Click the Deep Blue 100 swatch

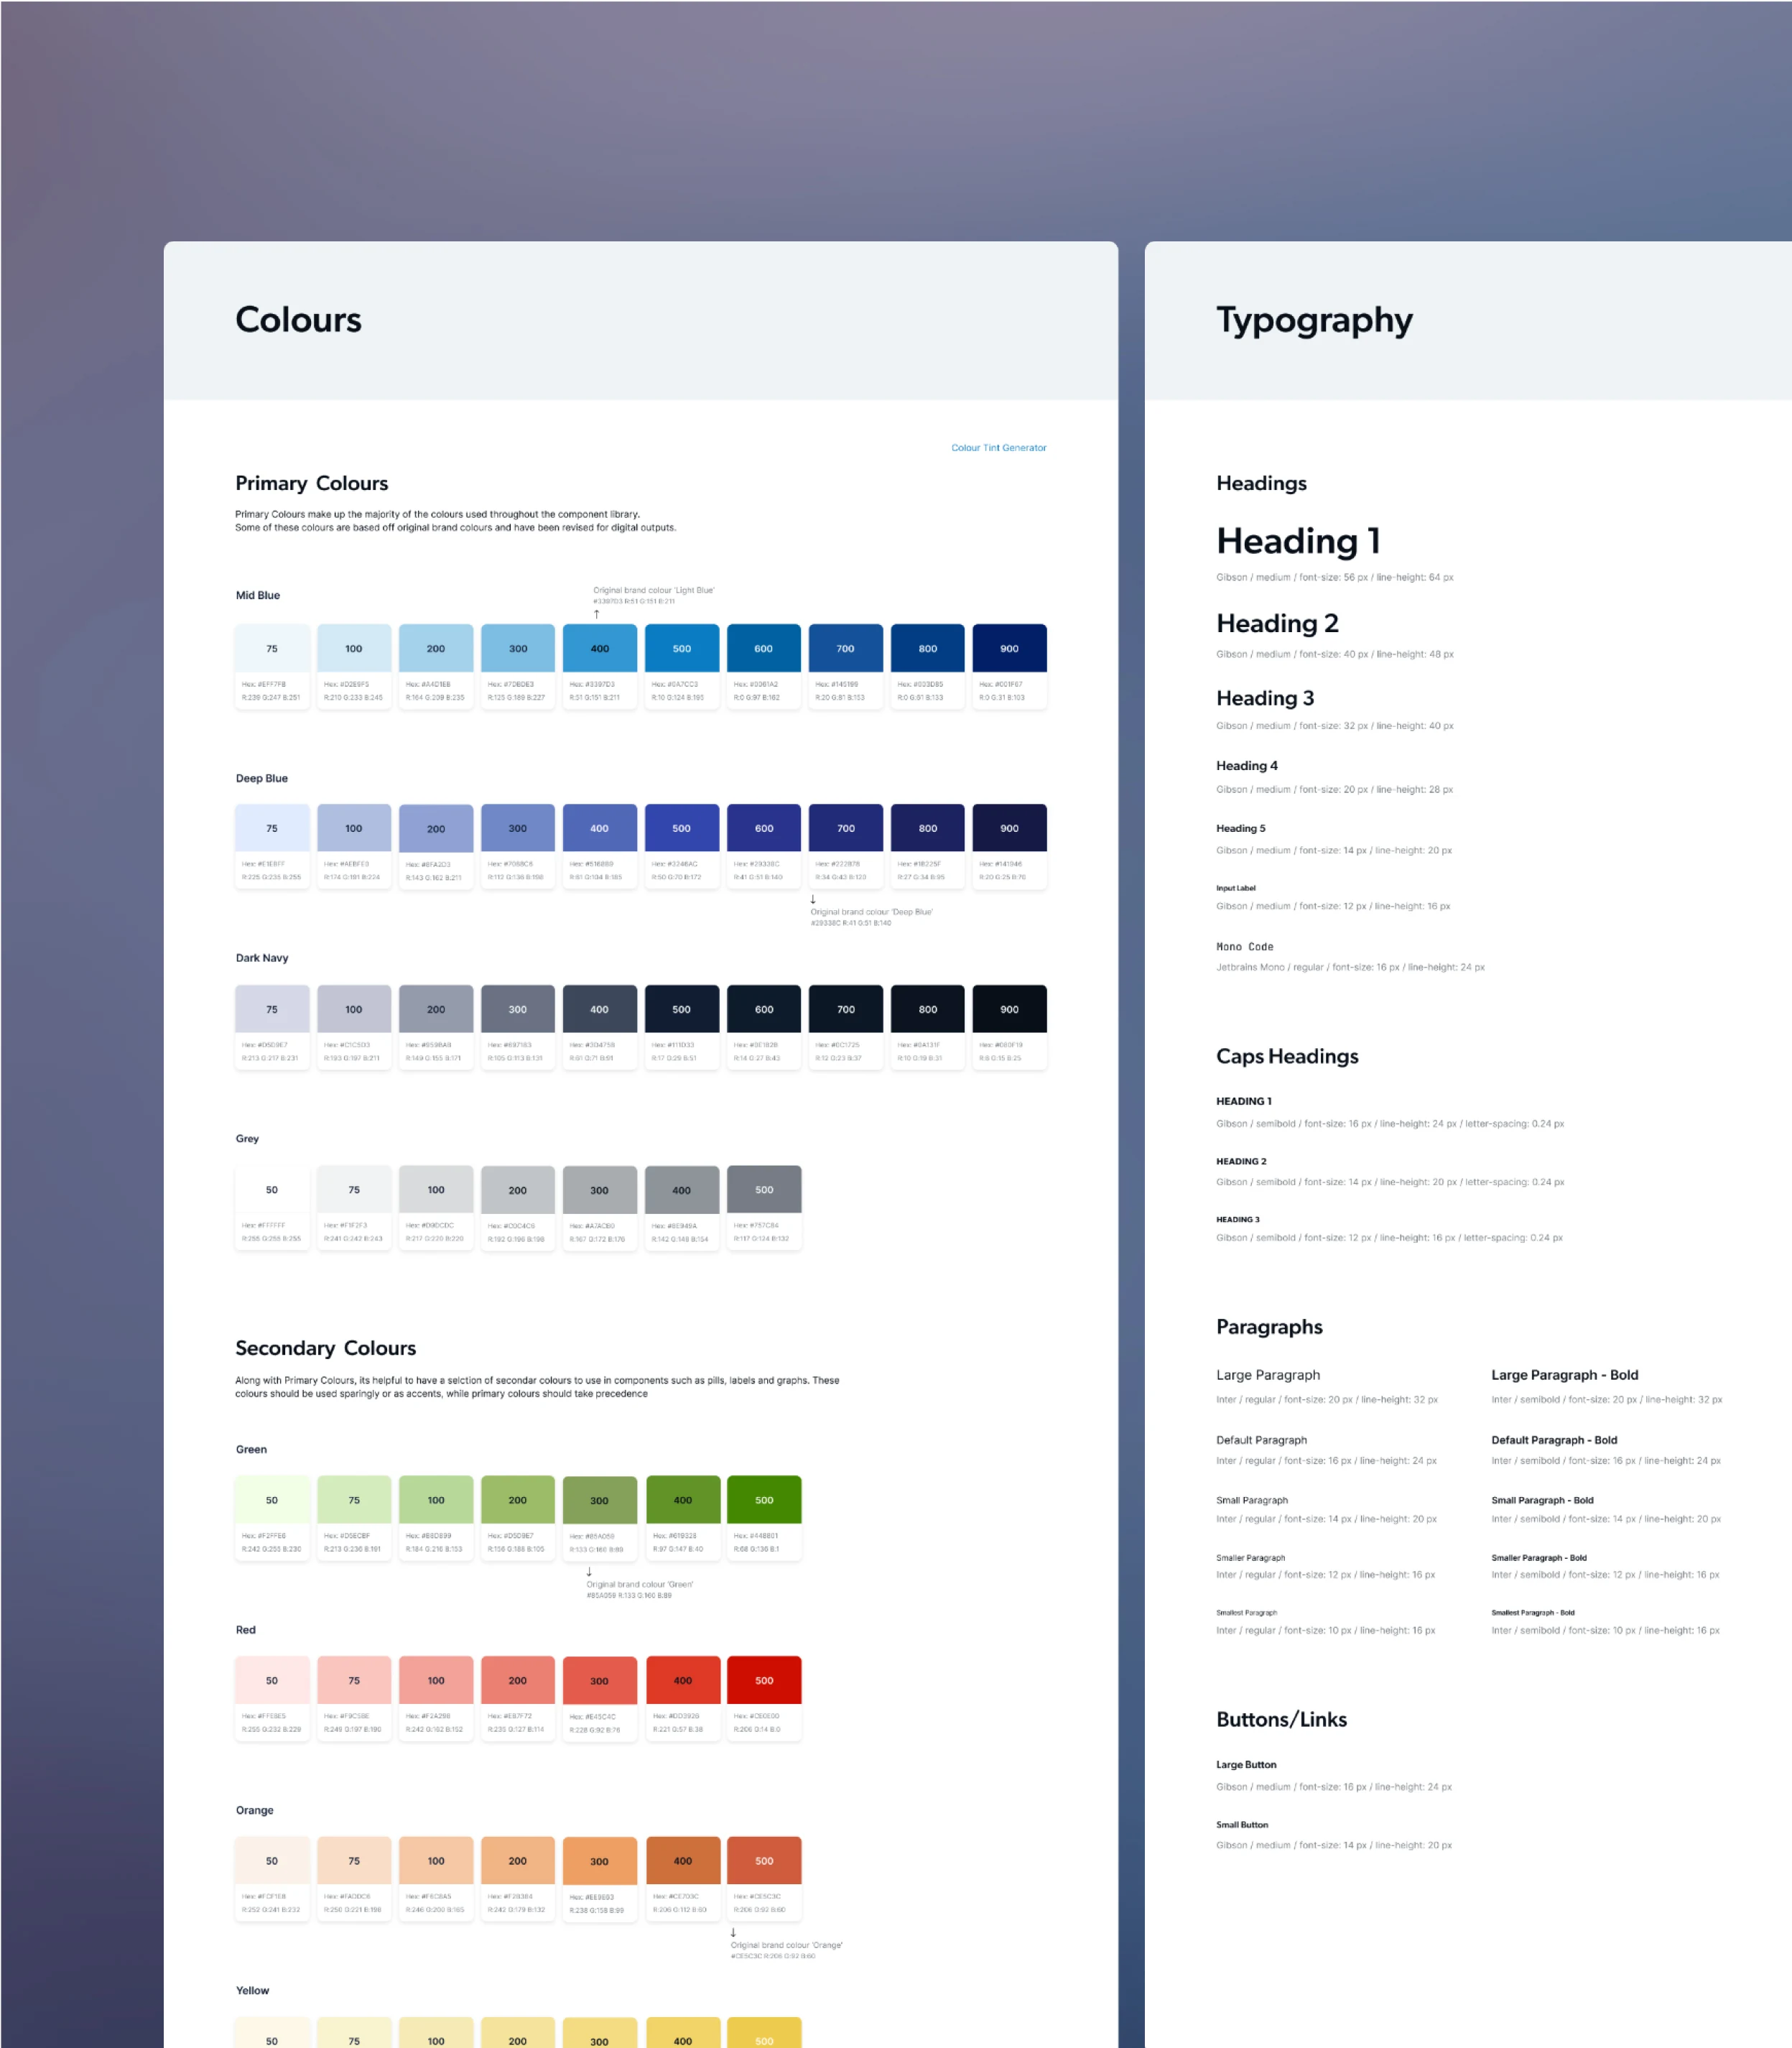pos(354,846)
